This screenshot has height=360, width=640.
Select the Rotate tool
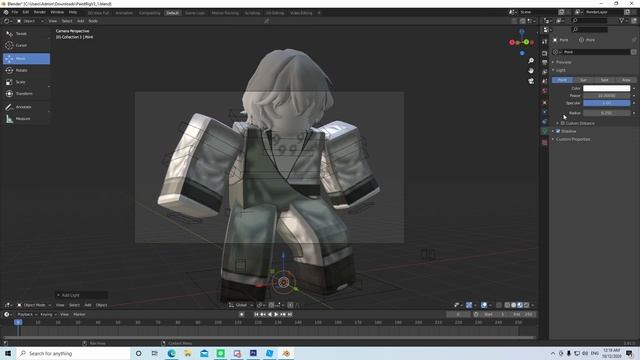(x=26, y=70)
